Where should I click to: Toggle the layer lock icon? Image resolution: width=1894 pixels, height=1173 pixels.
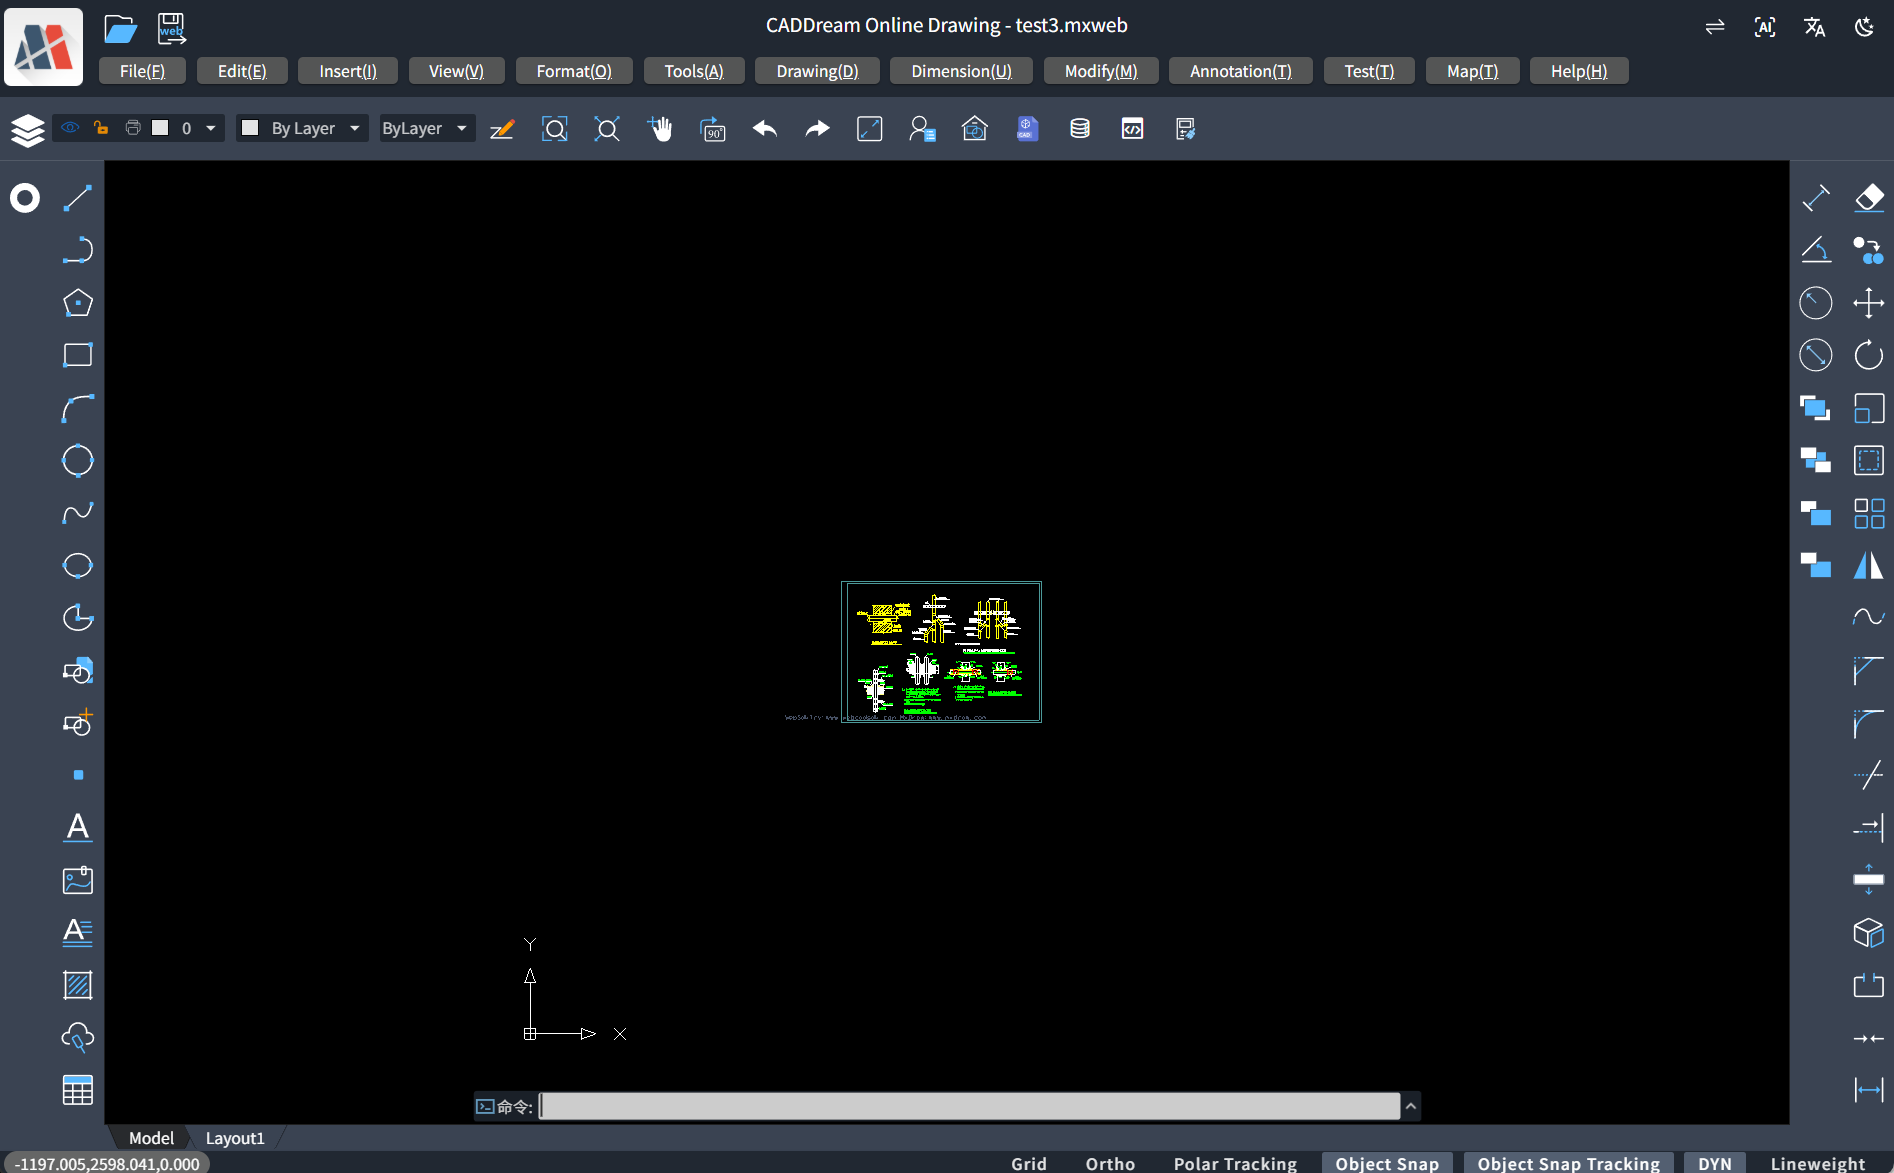pyautogui.click(x=100, y=128)
